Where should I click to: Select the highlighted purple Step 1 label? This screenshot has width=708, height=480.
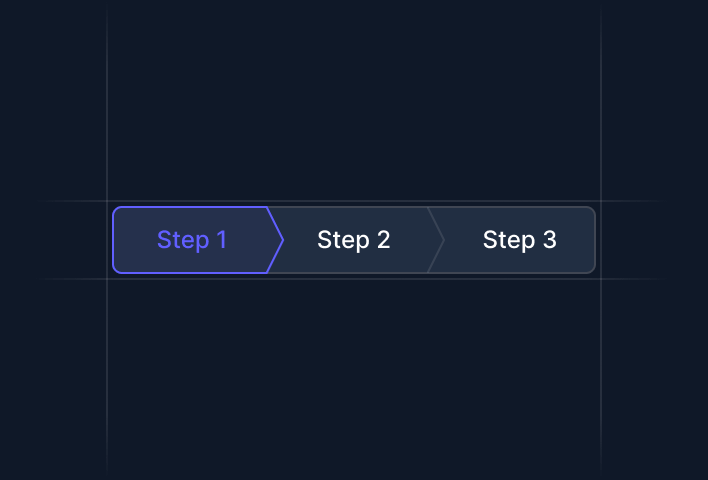click(192, 240)
